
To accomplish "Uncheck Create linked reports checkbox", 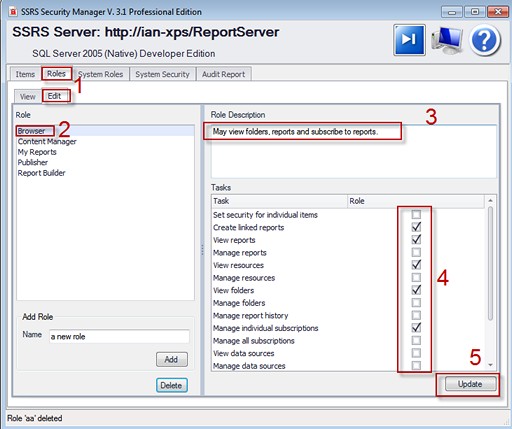I will click(x=416, y=227).
